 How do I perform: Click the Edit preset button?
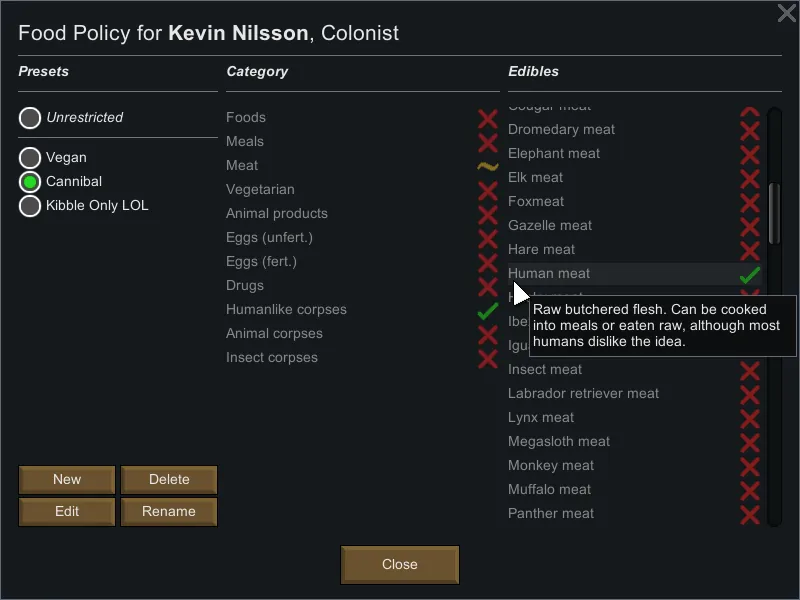coord(67,512)
